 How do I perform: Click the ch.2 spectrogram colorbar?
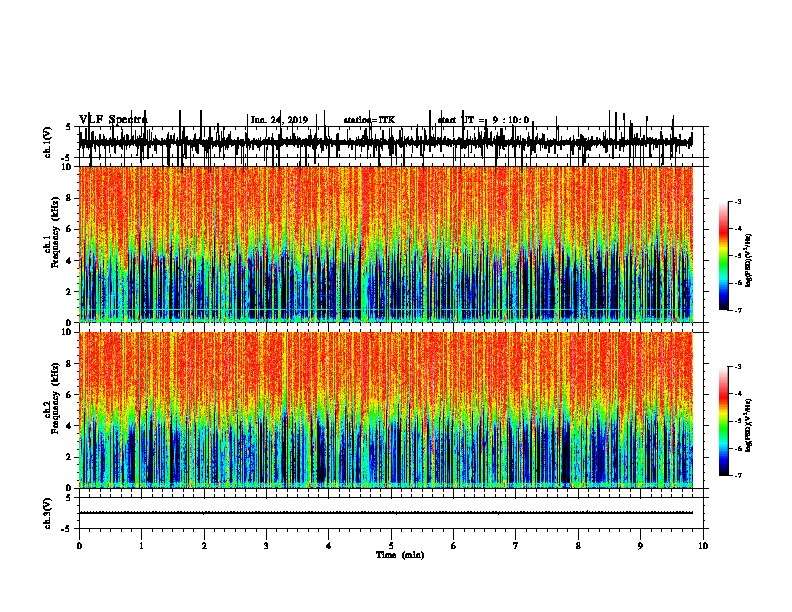click(x=723, y=421)
